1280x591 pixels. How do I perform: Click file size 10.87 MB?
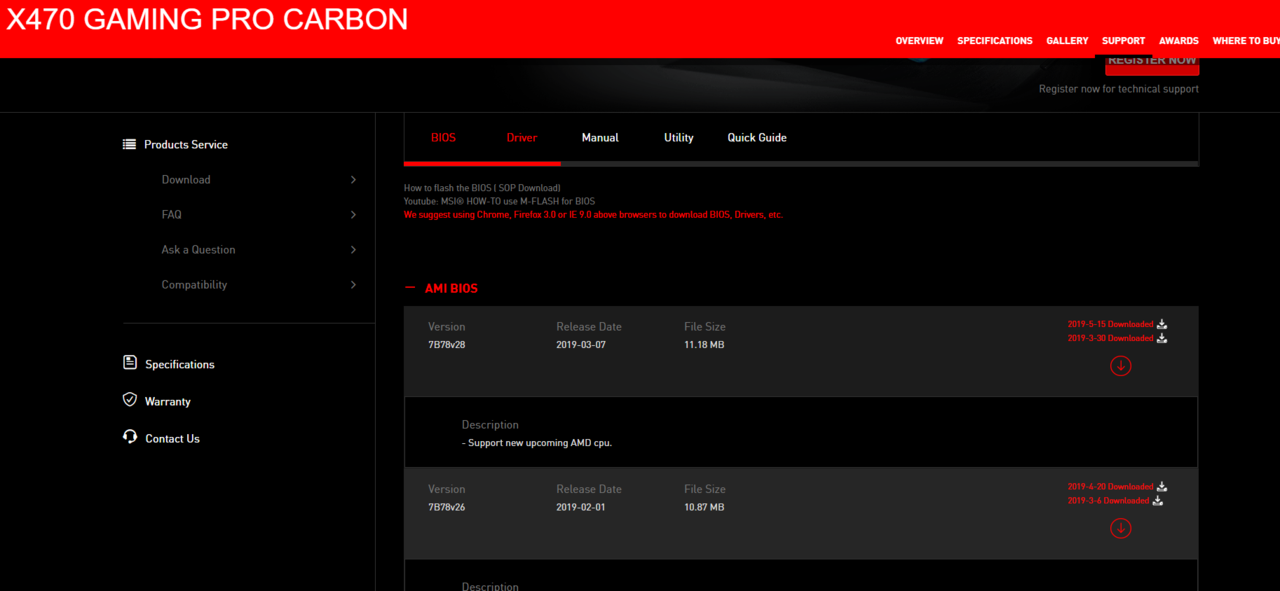coord(704,507)
